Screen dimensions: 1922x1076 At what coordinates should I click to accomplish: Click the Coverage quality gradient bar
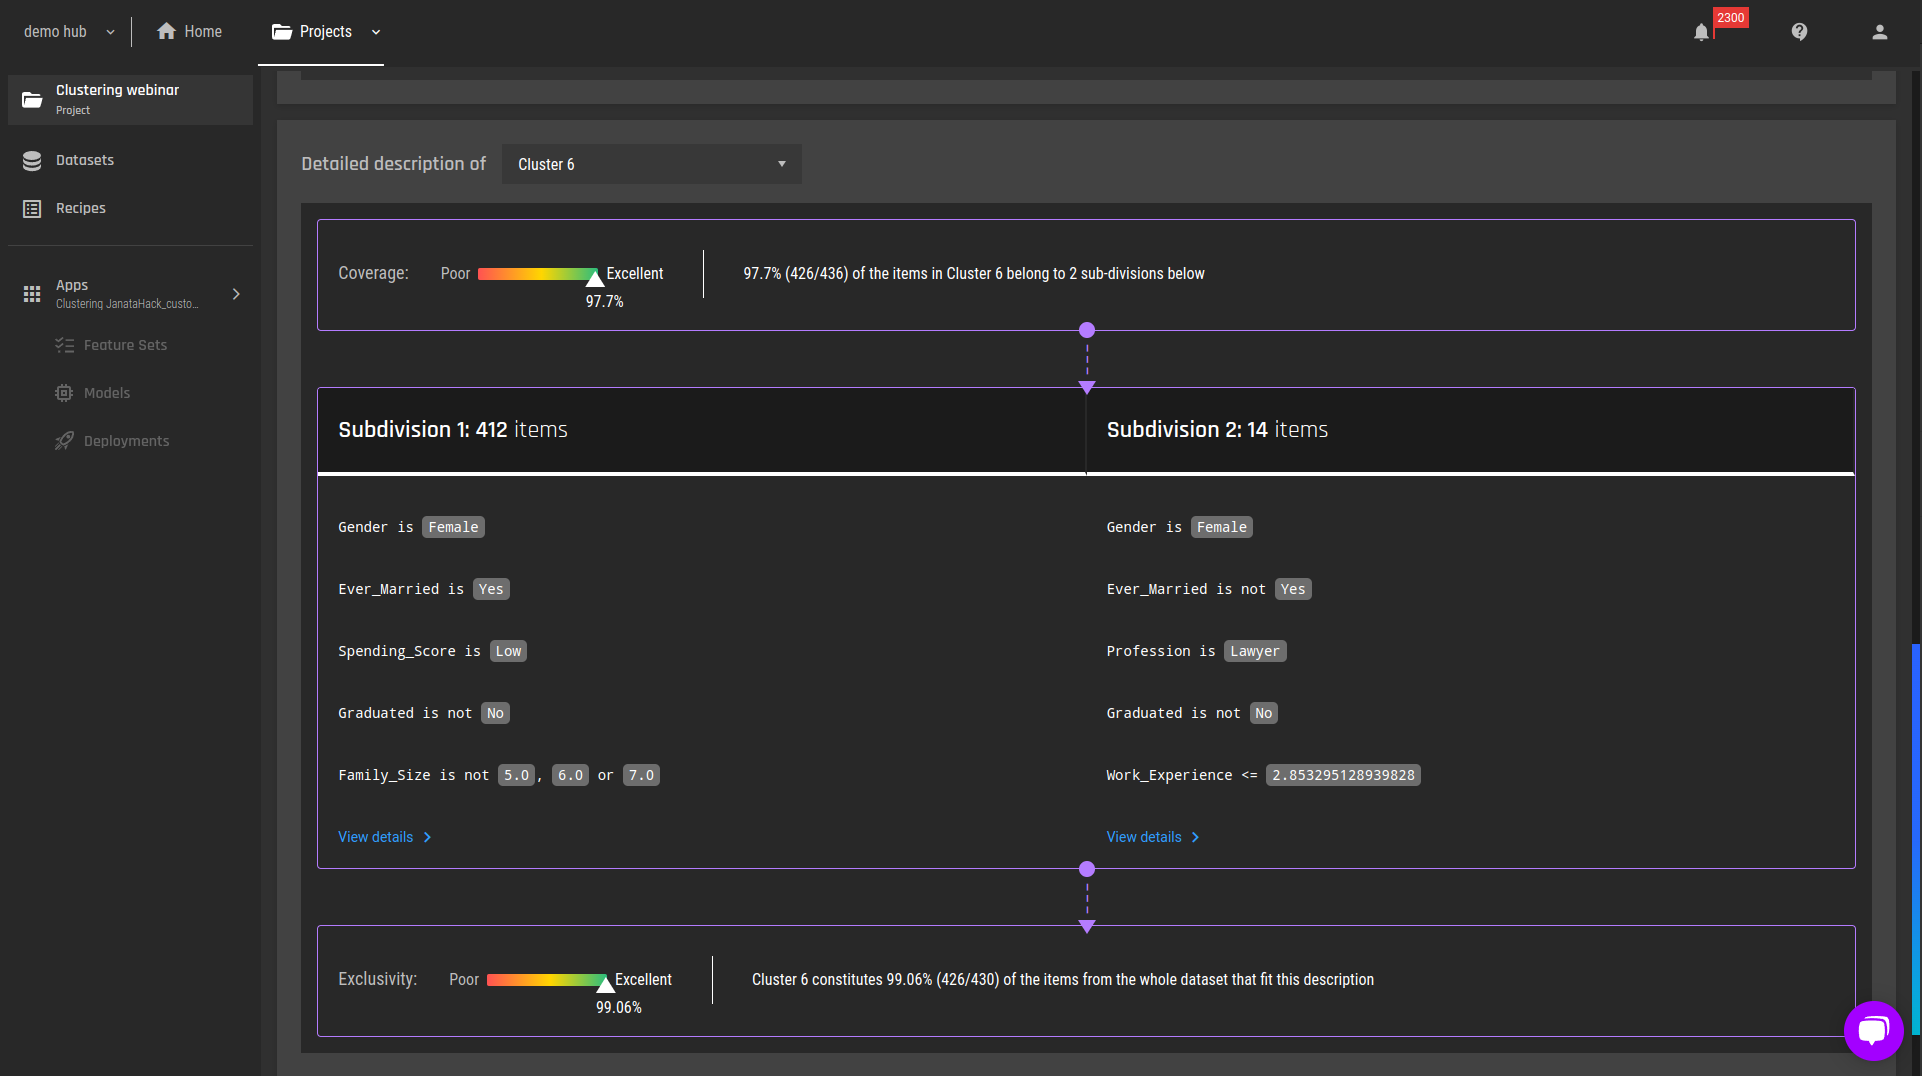pyautogui.click(x=538, y=274)
